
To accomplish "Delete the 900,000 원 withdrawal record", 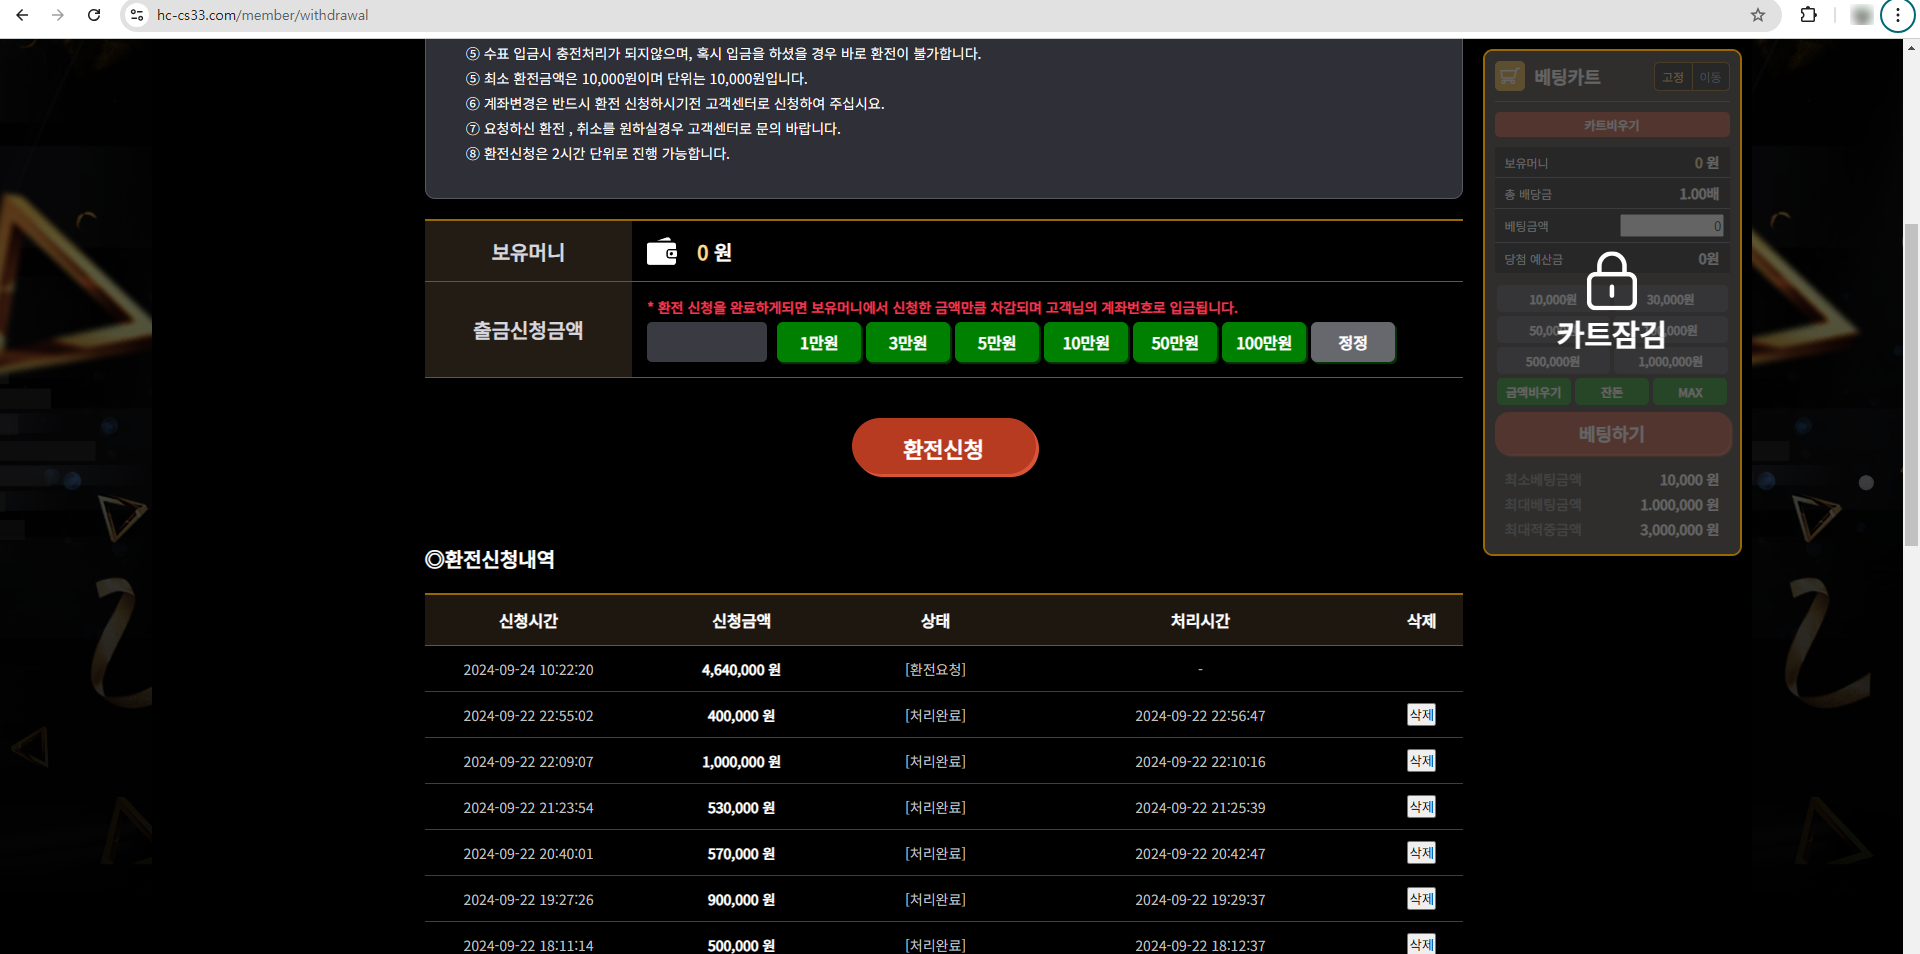I will [1421, 899].
